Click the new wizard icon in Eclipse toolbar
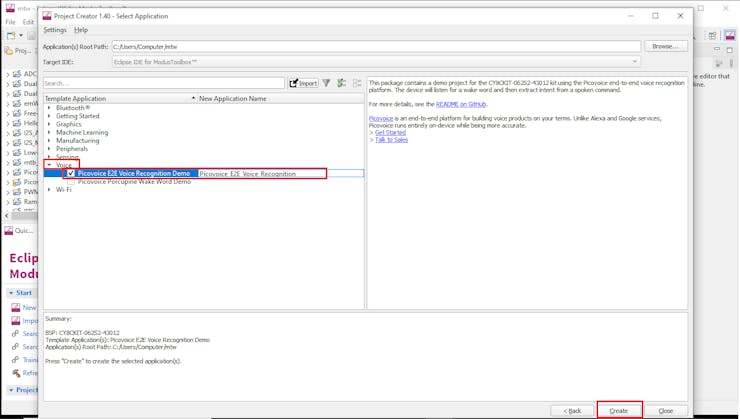 (x=11, y=35)
